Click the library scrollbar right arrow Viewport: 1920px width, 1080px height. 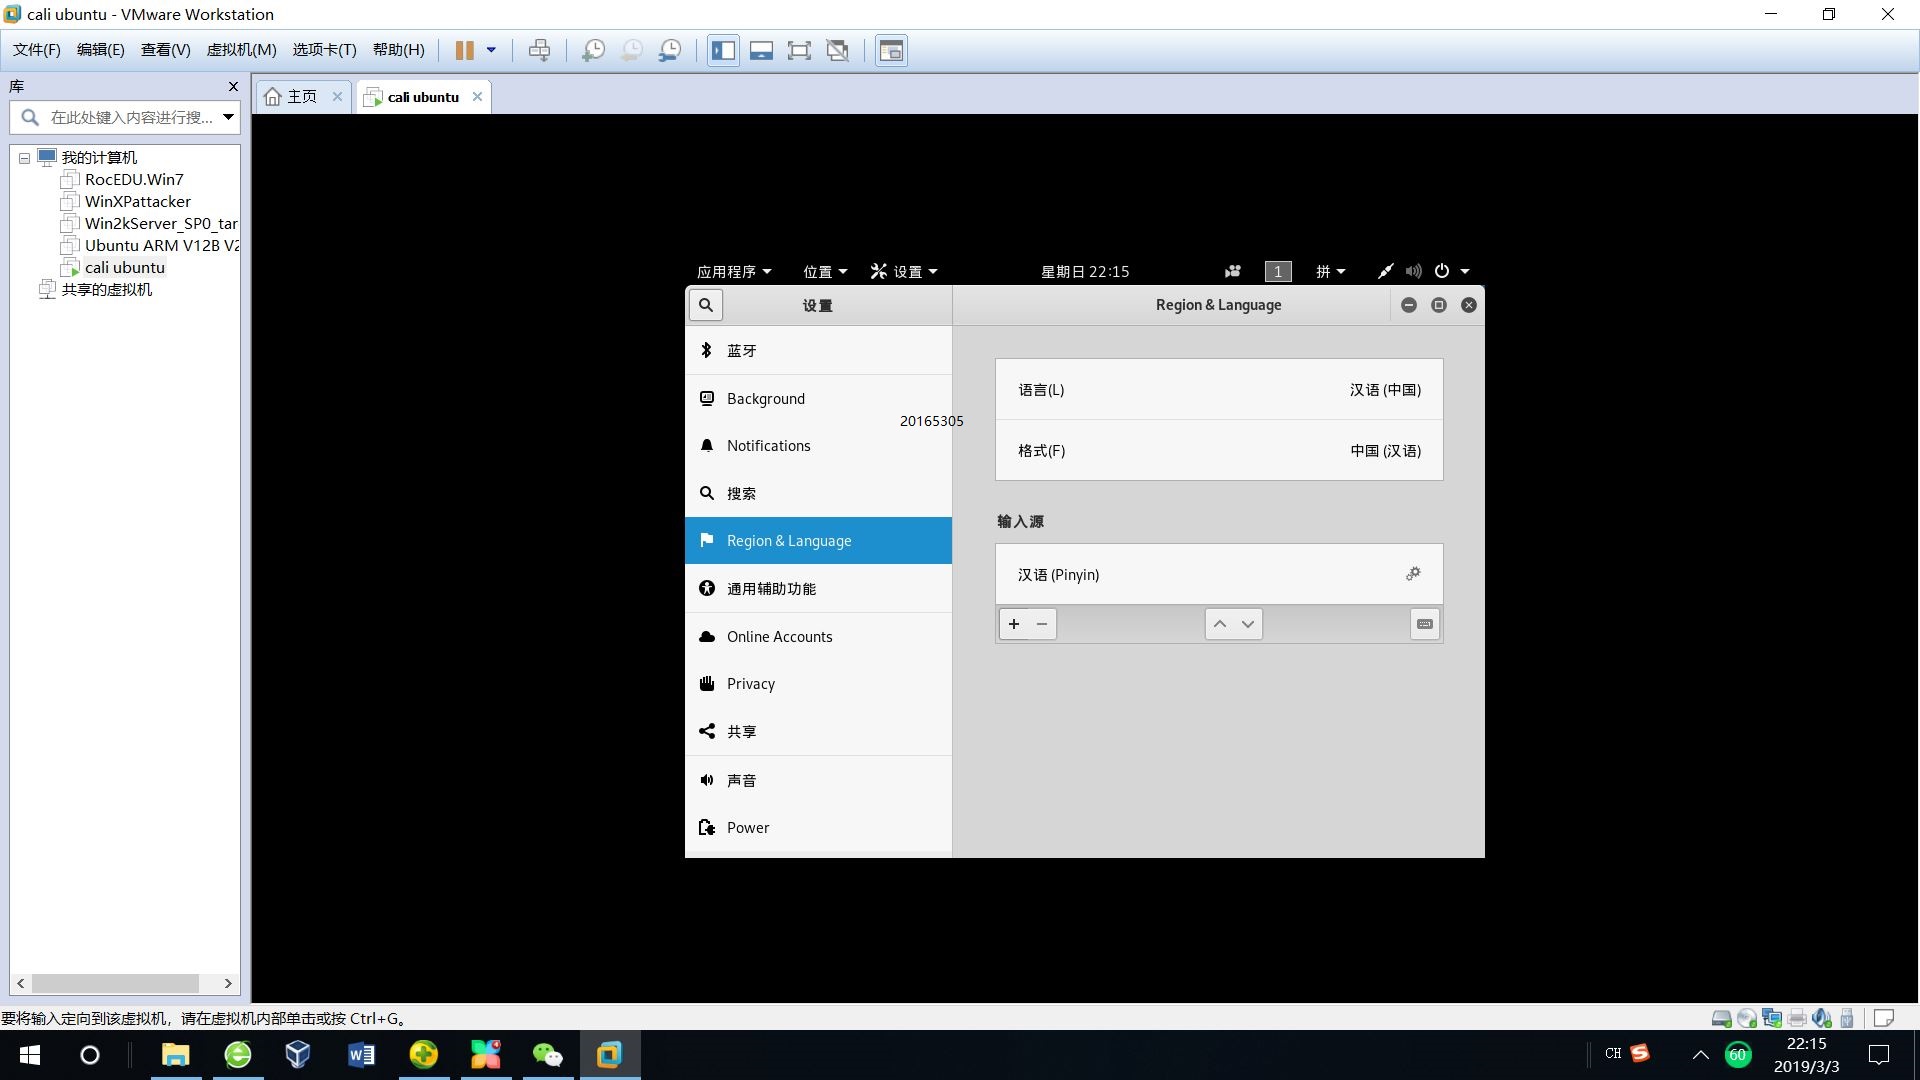(x=228, y=983)
